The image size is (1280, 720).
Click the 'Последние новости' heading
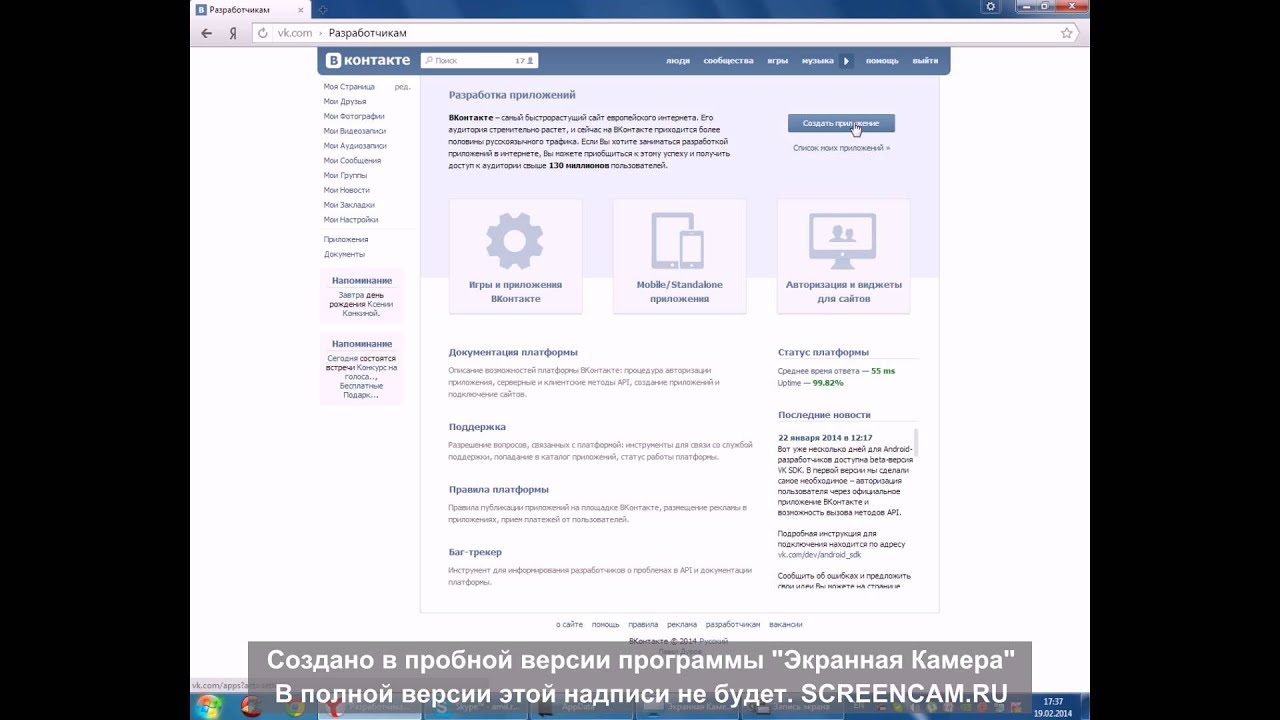(824, 415)
